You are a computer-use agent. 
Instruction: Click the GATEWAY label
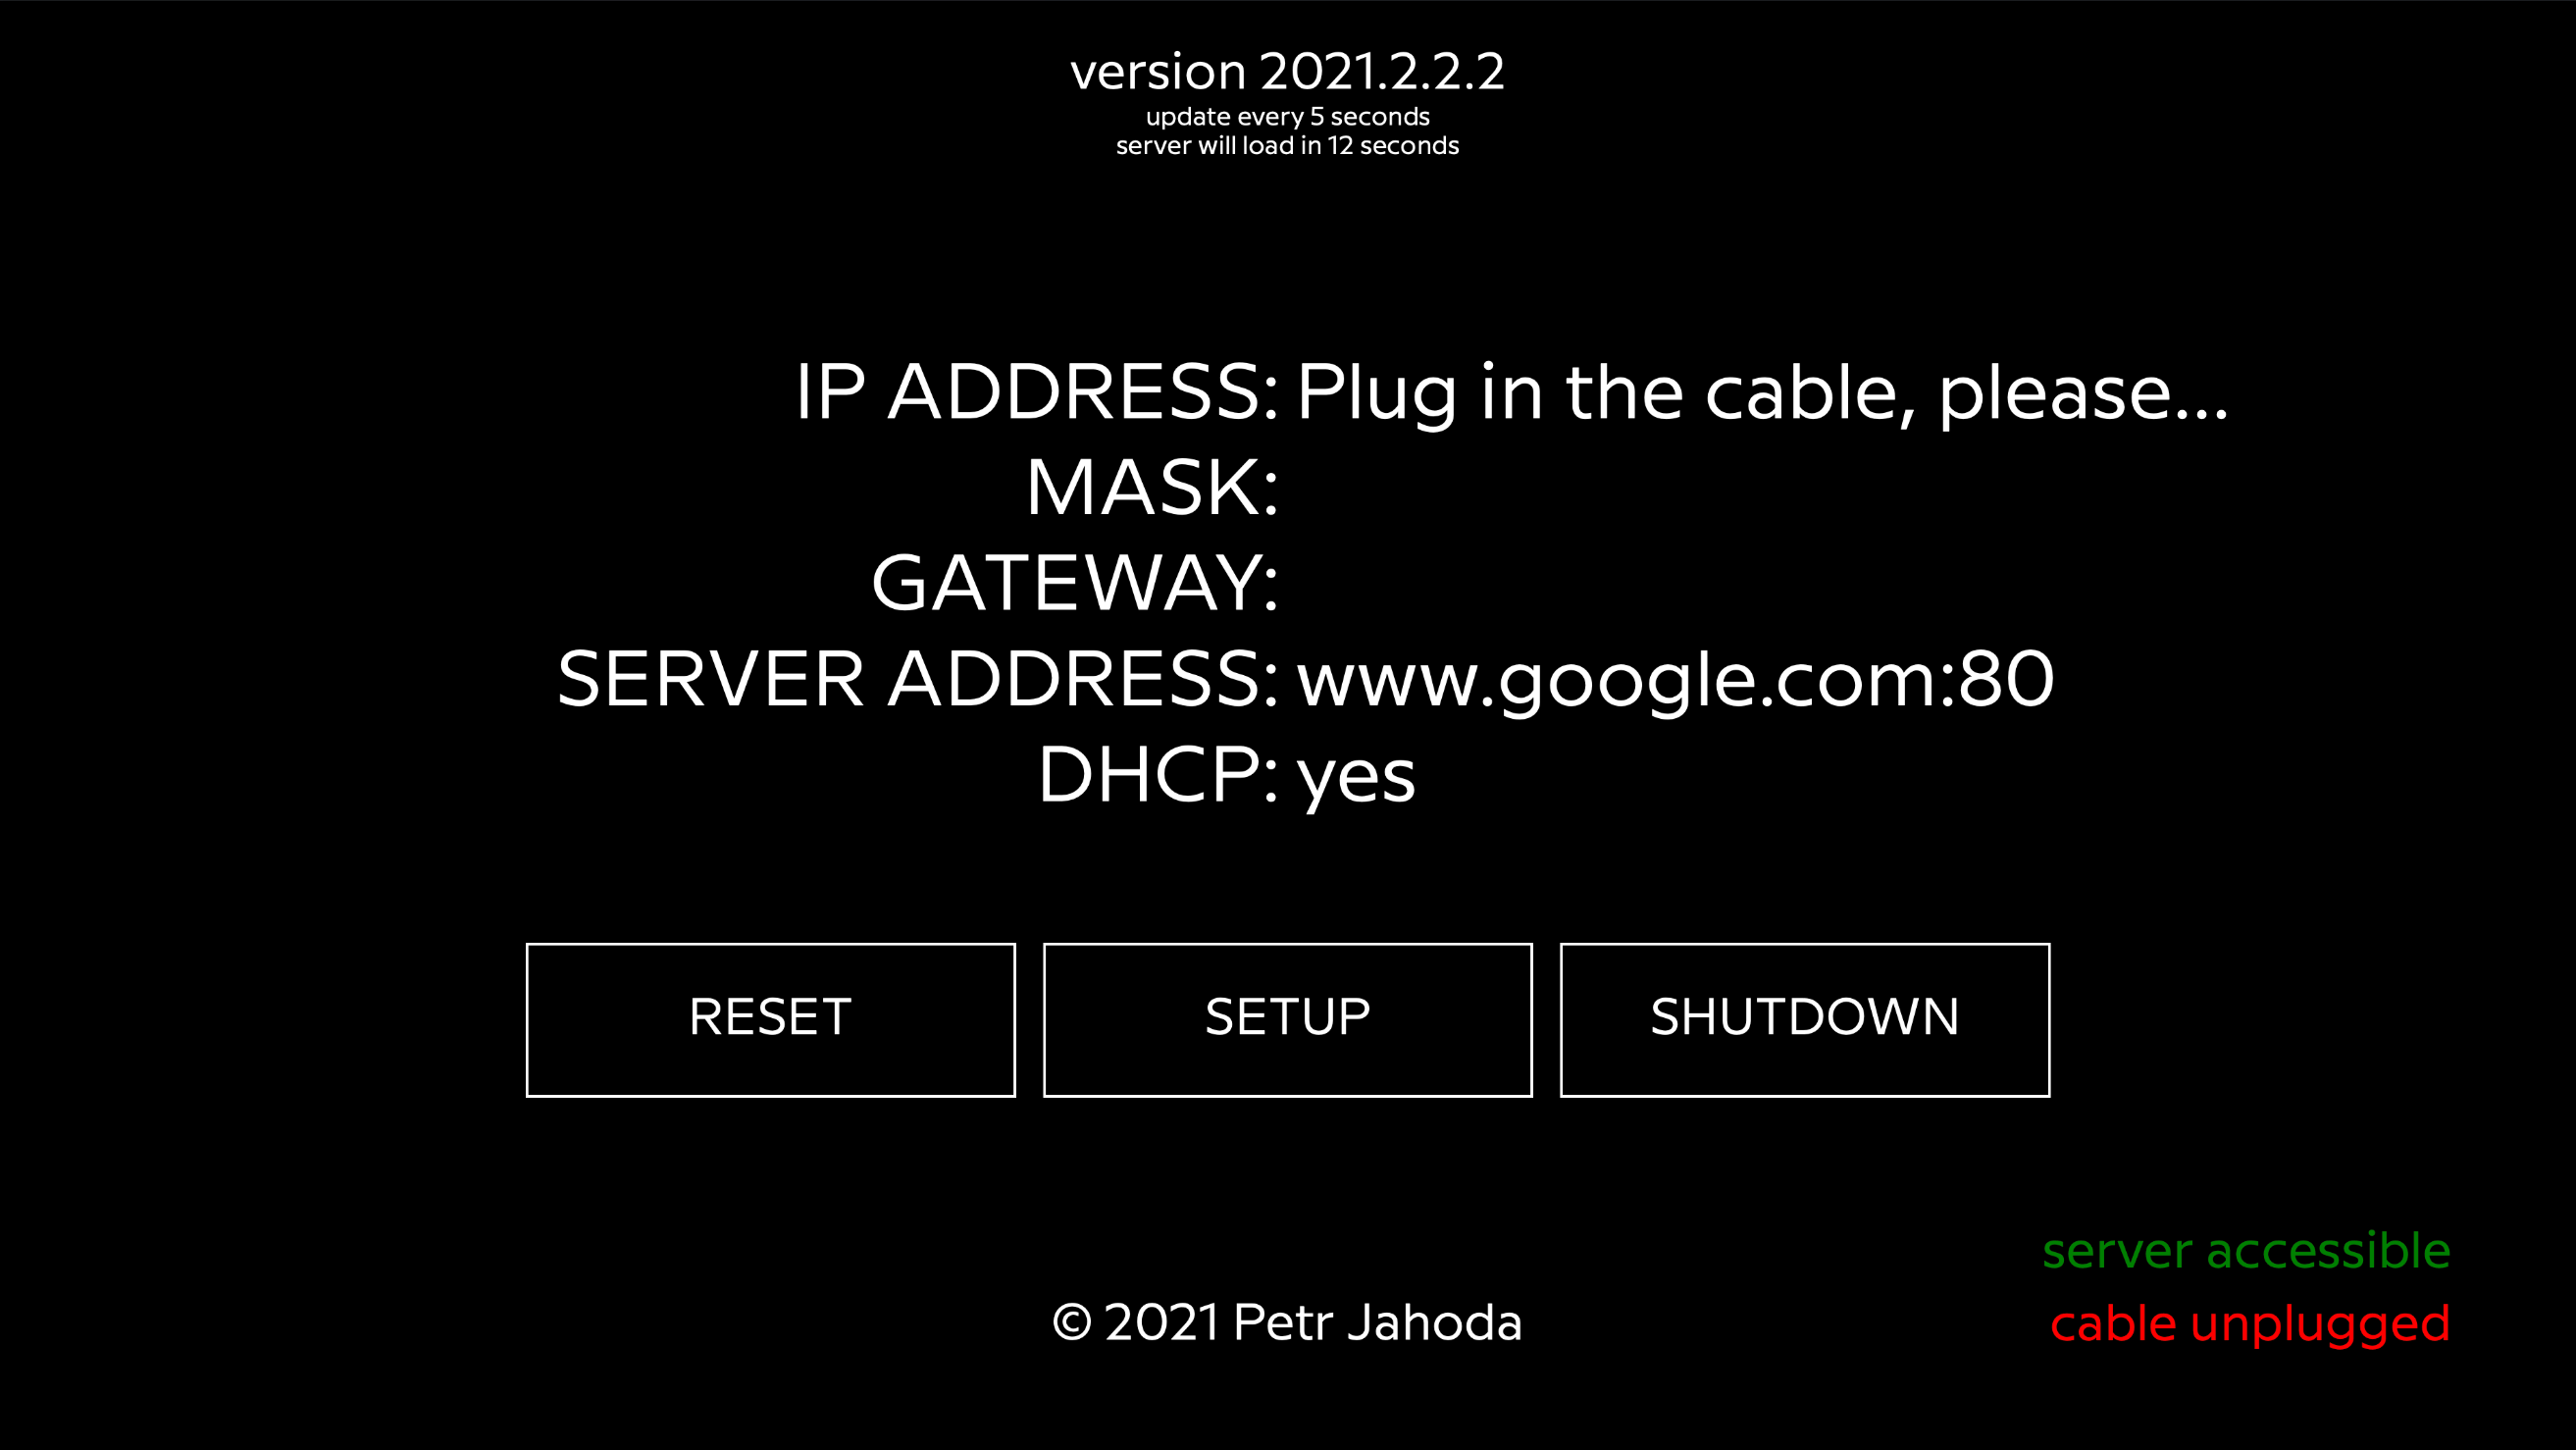1075,582
